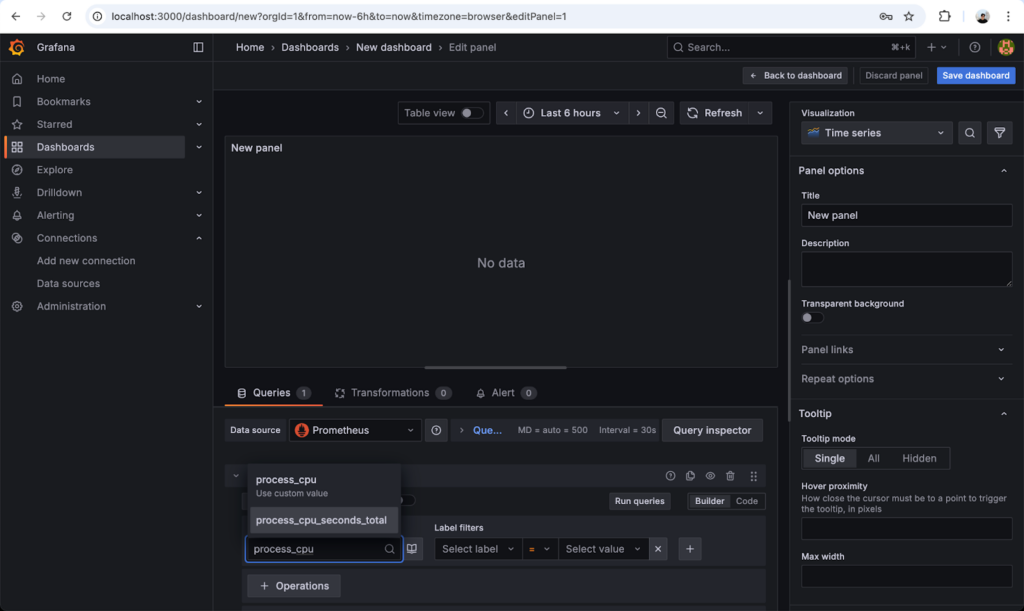Image resolution: width=1024 pixels, height=611 pixels.
Task: Open the data source help icon
Action: point(436,430)
